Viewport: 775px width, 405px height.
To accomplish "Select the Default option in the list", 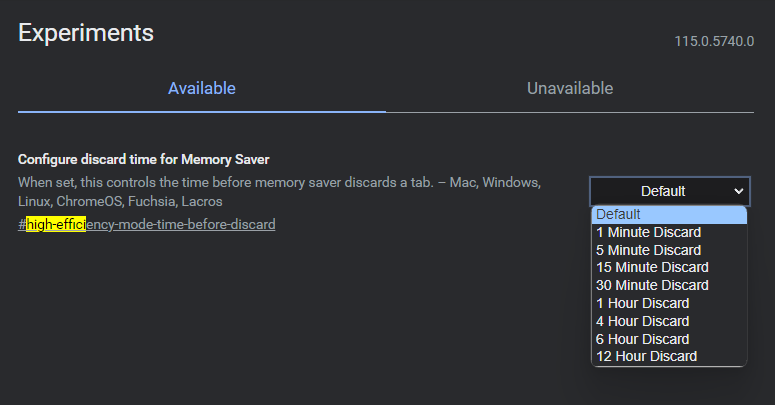I will pos(668,214).
